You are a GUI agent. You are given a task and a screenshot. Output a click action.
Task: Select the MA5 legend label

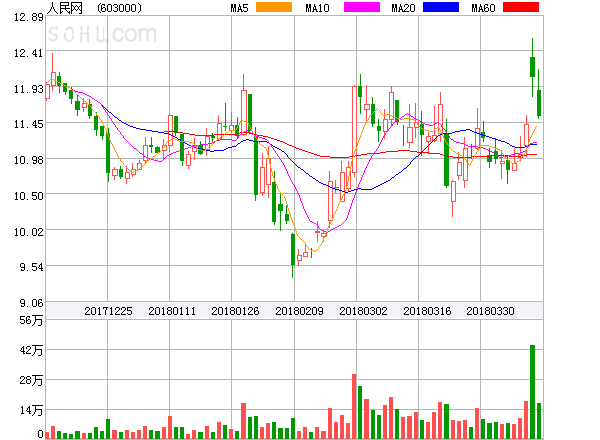pyautogui.click(x=240, y=8)
